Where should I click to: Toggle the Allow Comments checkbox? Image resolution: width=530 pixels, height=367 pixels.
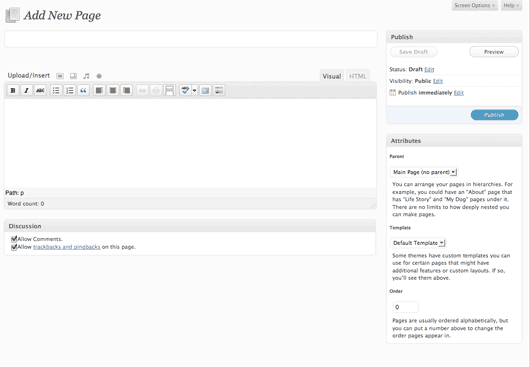click(14, 239)
